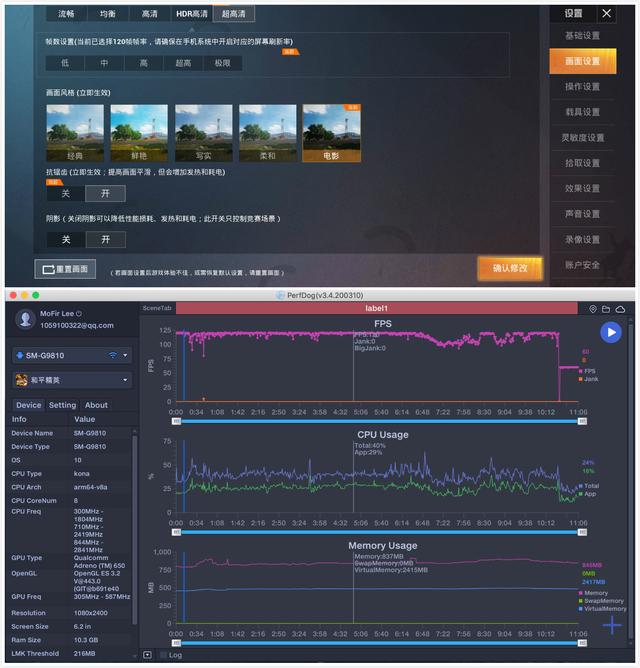Select the HDR高清 graphics quality tab
The width and height of the screenshot is (640, 668).
(191, 14)
